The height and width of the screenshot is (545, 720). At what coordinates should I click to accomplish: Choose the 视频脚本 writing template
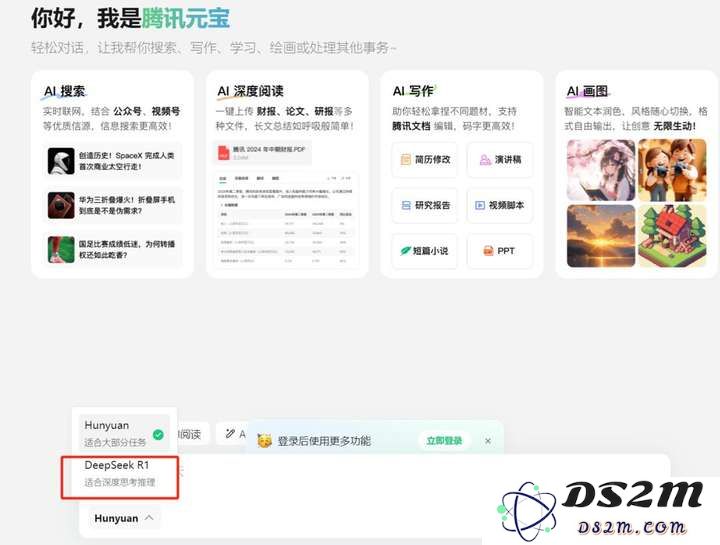tap(500, 205)
